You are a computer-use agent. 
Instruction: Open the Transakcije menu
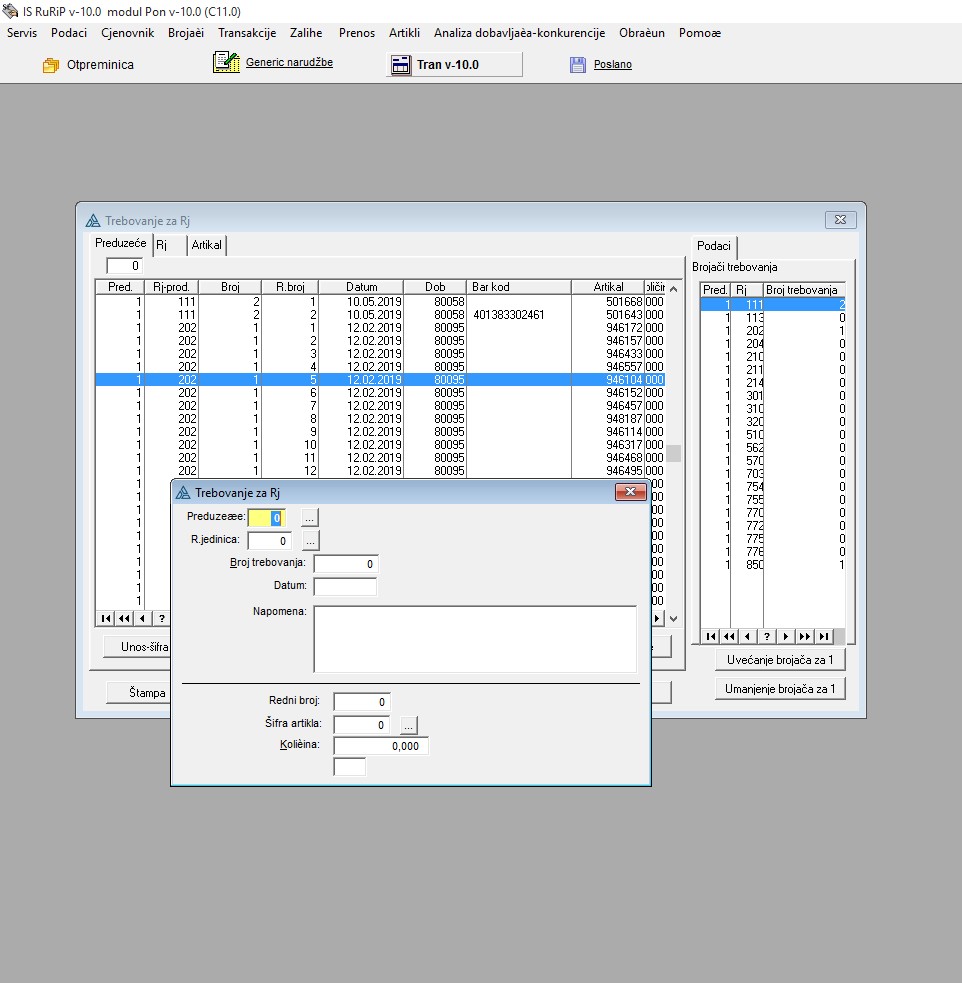[x=247, y=33]
